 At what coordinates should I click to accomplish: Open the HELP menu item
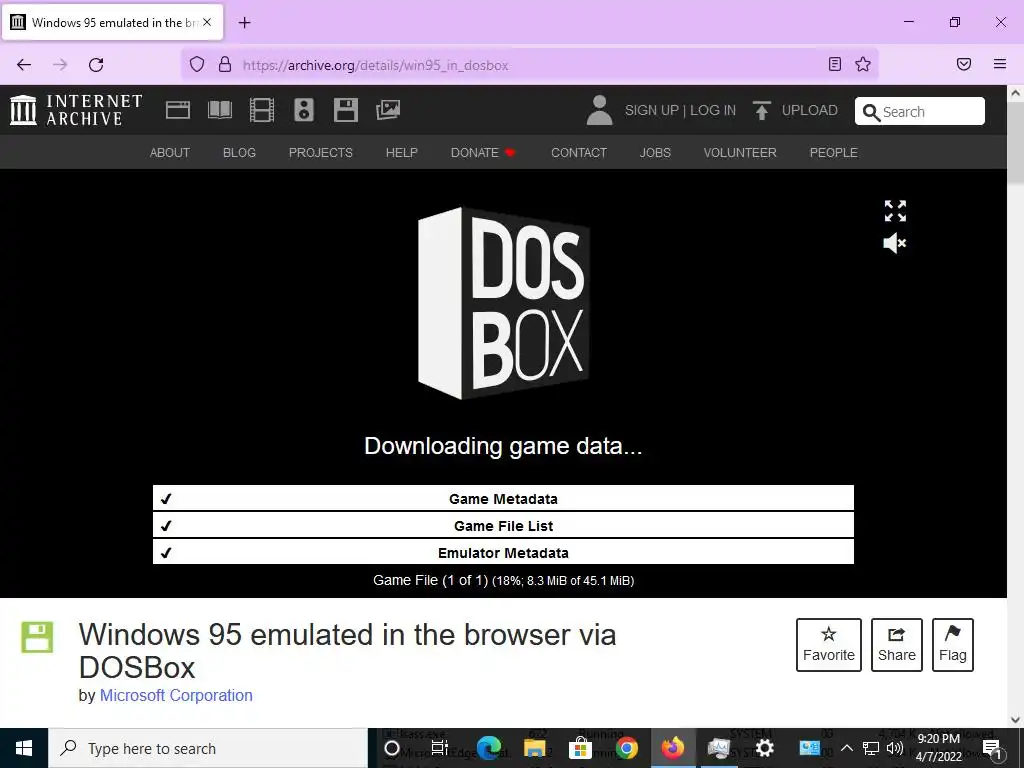(402, 153)
